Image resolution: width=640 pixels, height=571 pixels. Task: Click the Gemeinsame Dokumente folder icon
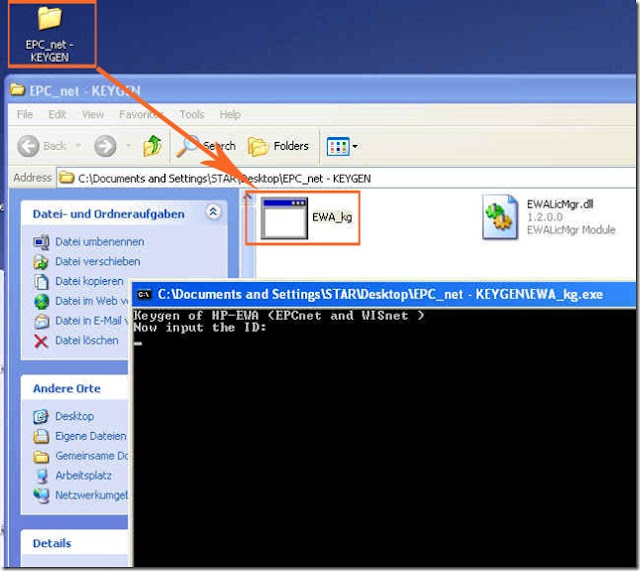click(x=41, y=456)
